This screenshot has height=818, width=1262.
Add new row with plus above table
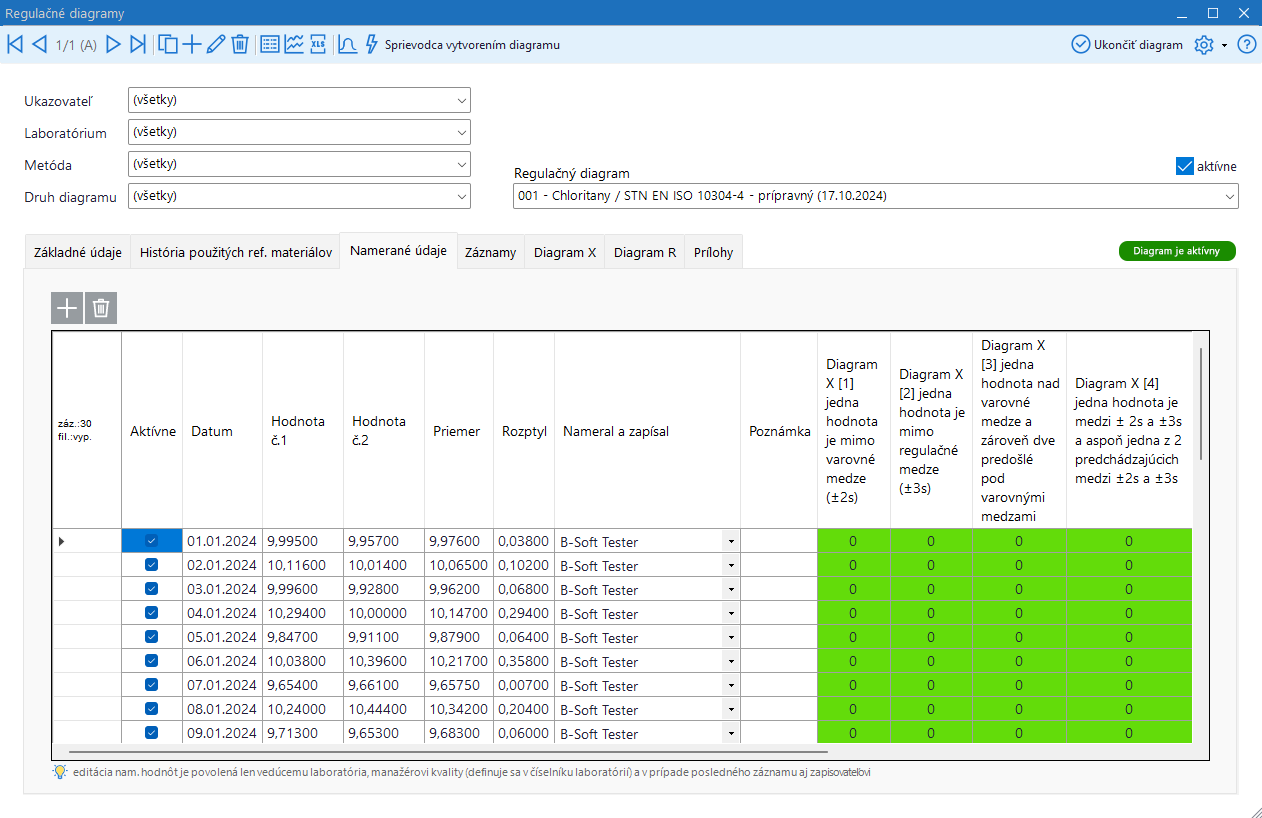coord(67,308)
